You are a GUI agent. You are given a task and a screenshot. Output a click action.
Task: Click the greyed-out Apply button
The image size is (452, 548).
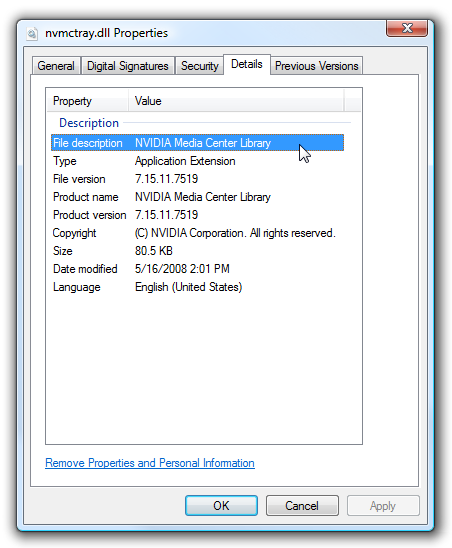click(383, 505)
